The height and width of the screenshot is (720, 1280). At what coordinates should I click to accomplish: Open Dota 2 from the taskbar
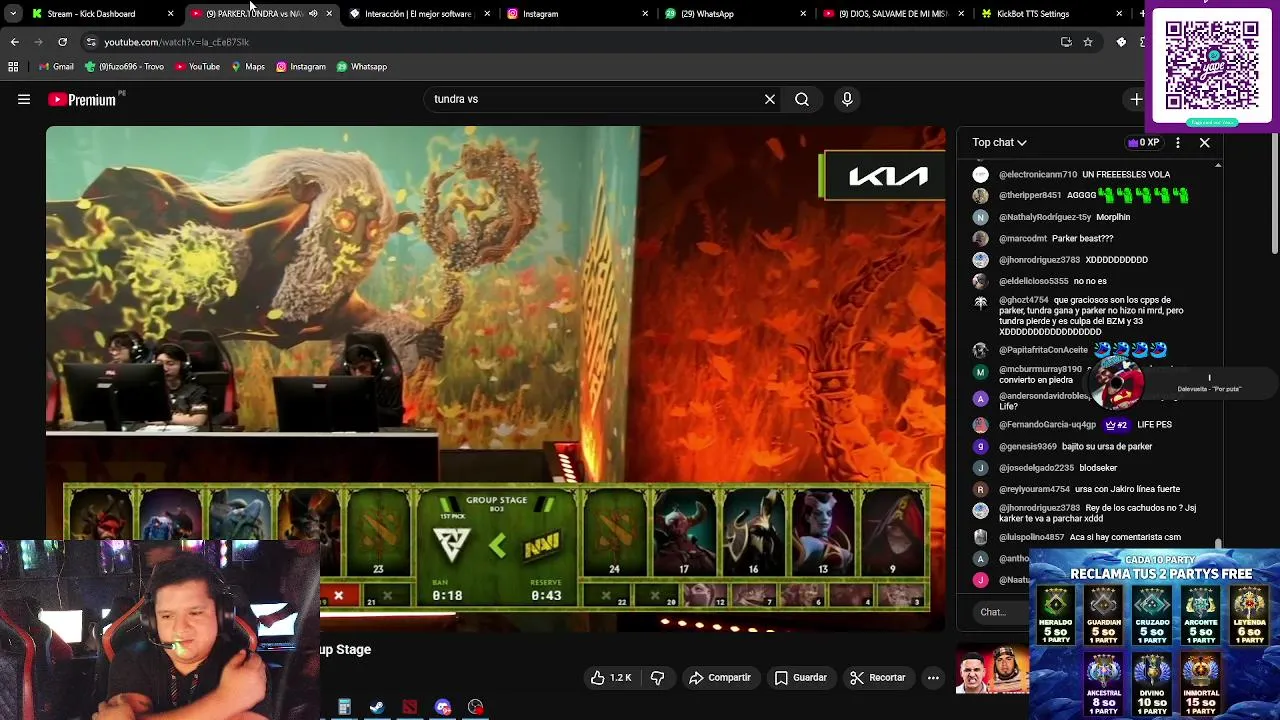pos(410,707)
